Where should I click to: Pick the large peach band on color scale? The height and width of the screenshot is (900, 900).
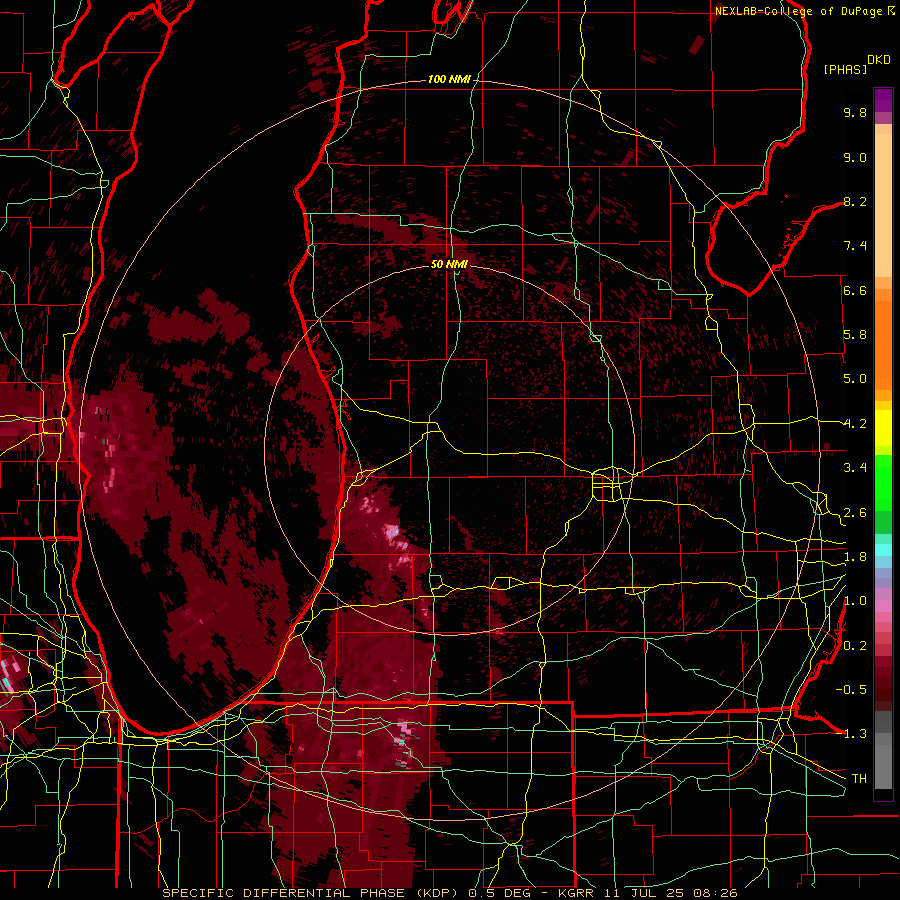click(883, 205)
